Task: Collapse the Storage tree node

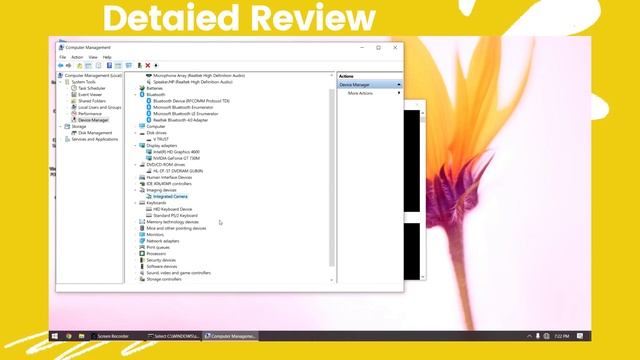Action: [61, 127]
